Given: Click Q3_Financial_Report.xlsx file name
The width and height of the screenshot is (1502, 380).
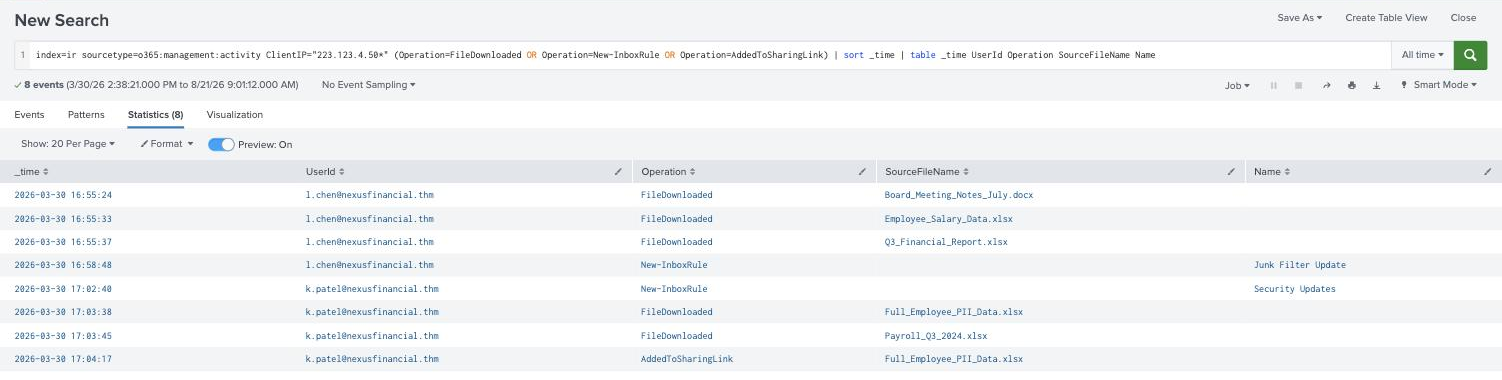Looking at the screenshot, I should pos(946,242).
